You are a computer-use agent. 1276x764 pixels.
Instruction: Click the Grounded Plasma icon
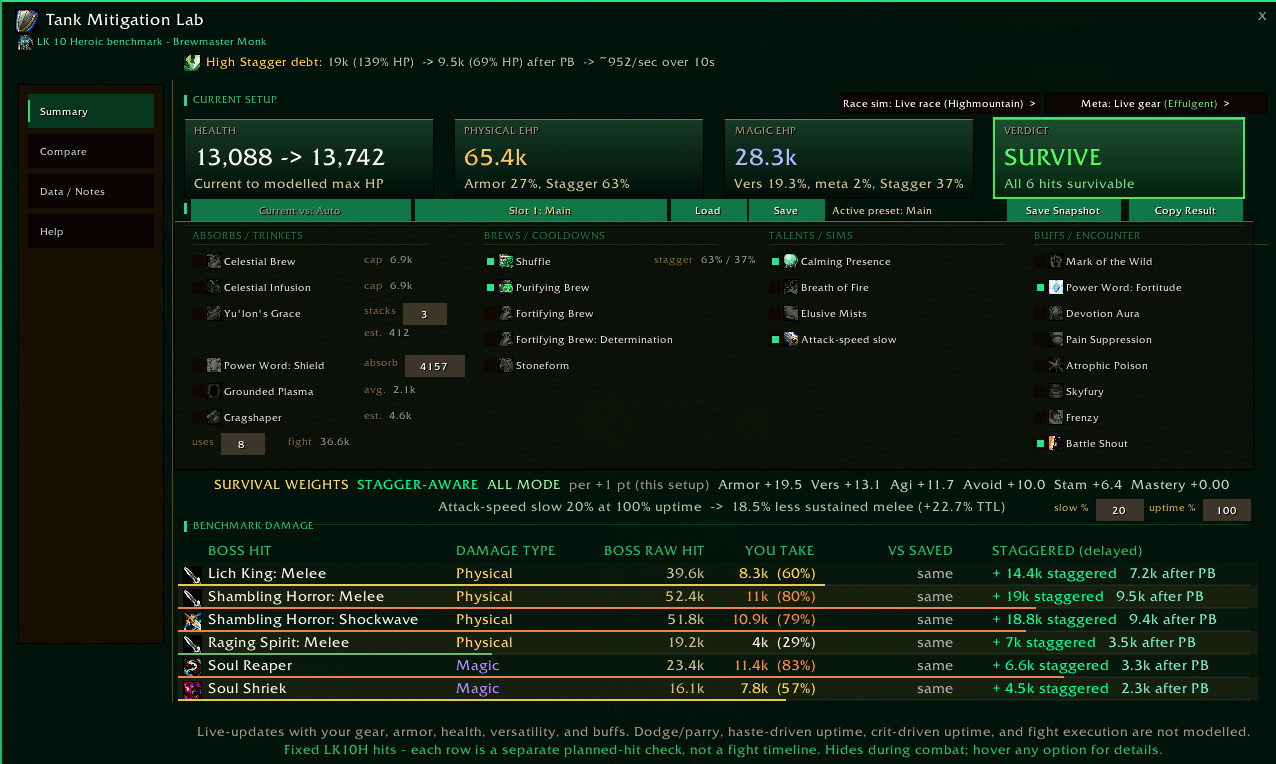tap(214, 391)
